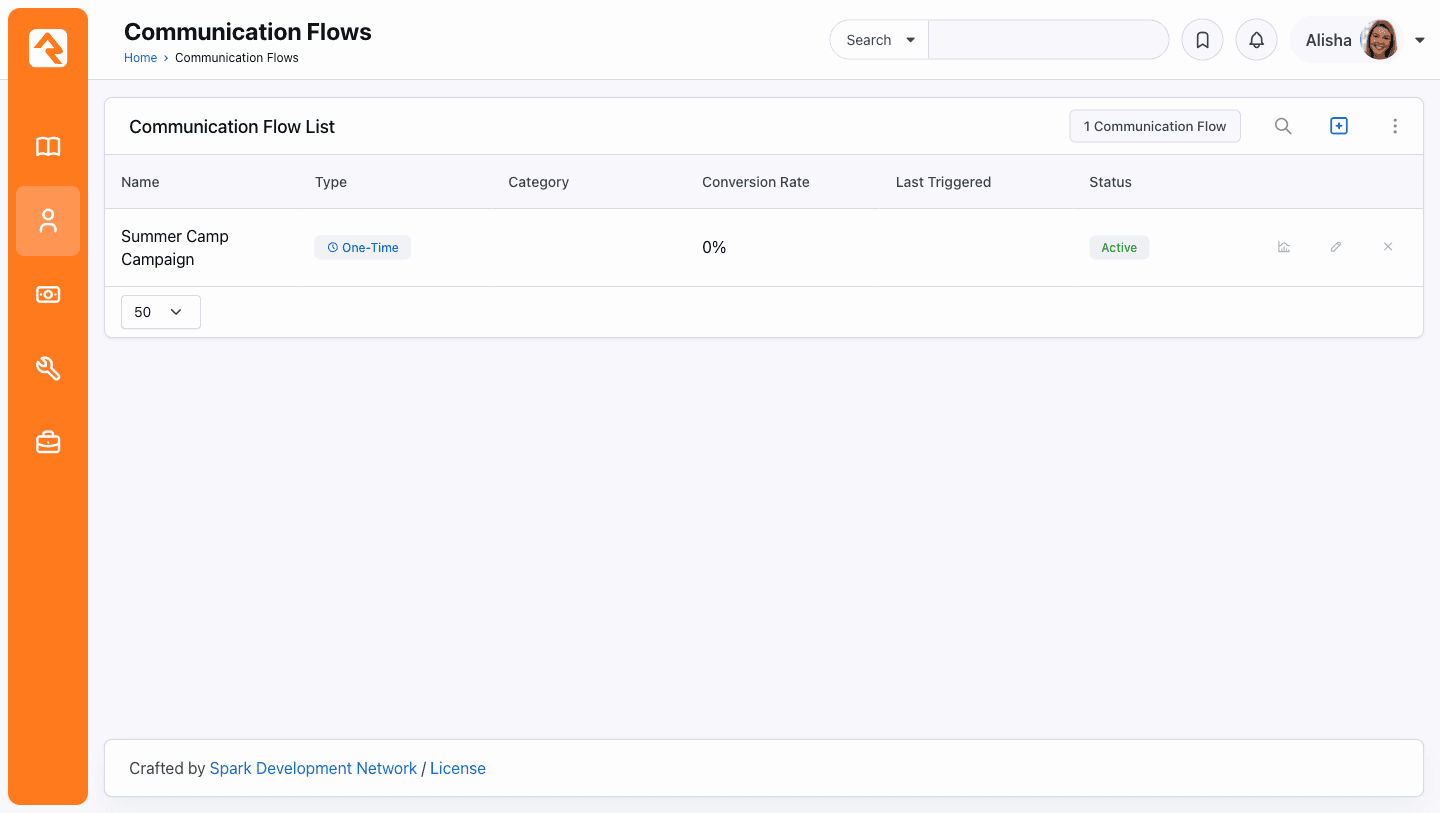
Task: Select the Finance icon in the sidebar
Action: (x=48, y=294)
